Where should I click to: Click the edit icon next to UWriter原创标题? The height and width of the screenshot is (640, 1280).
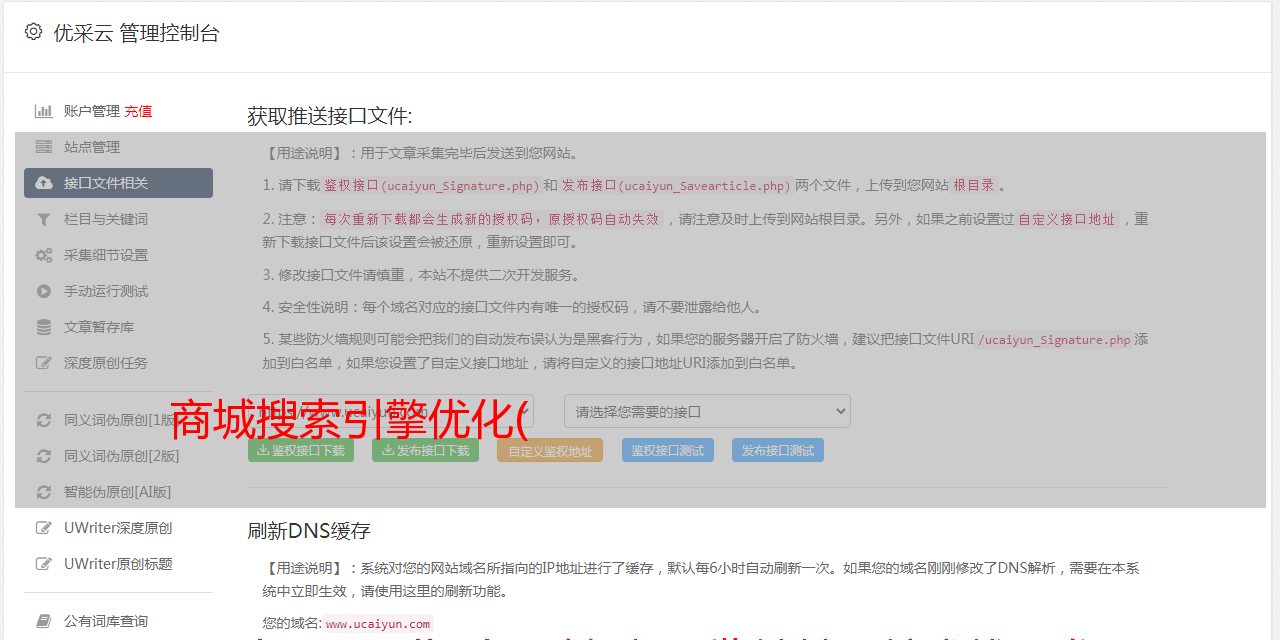[x=44, y=564]
